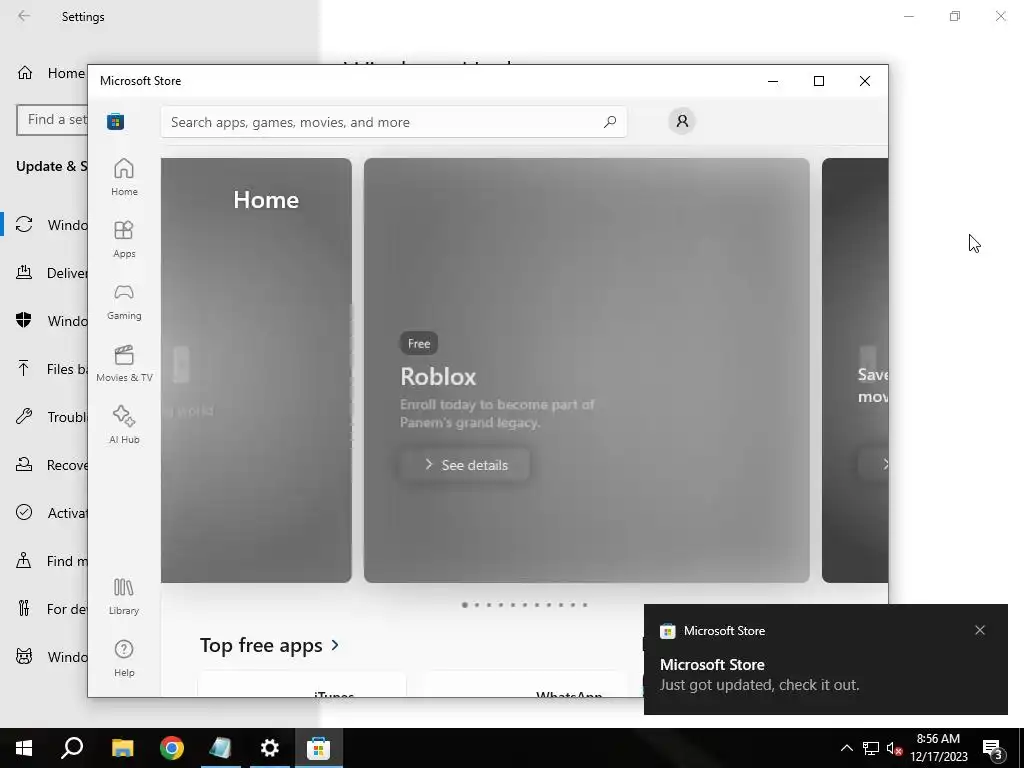Select Delivery Optimization in Settings sidebar
Image resolution: width=1024 pixels, height=768 pixels.
44,273
